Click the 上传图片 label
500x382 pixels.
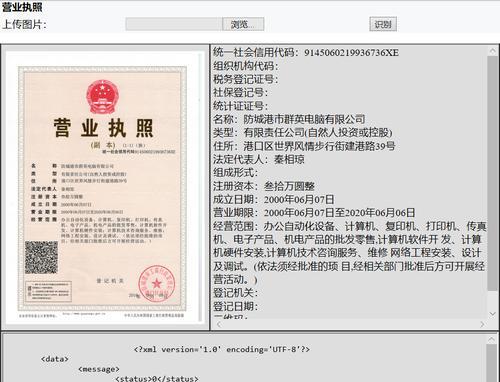click(24, 24)
